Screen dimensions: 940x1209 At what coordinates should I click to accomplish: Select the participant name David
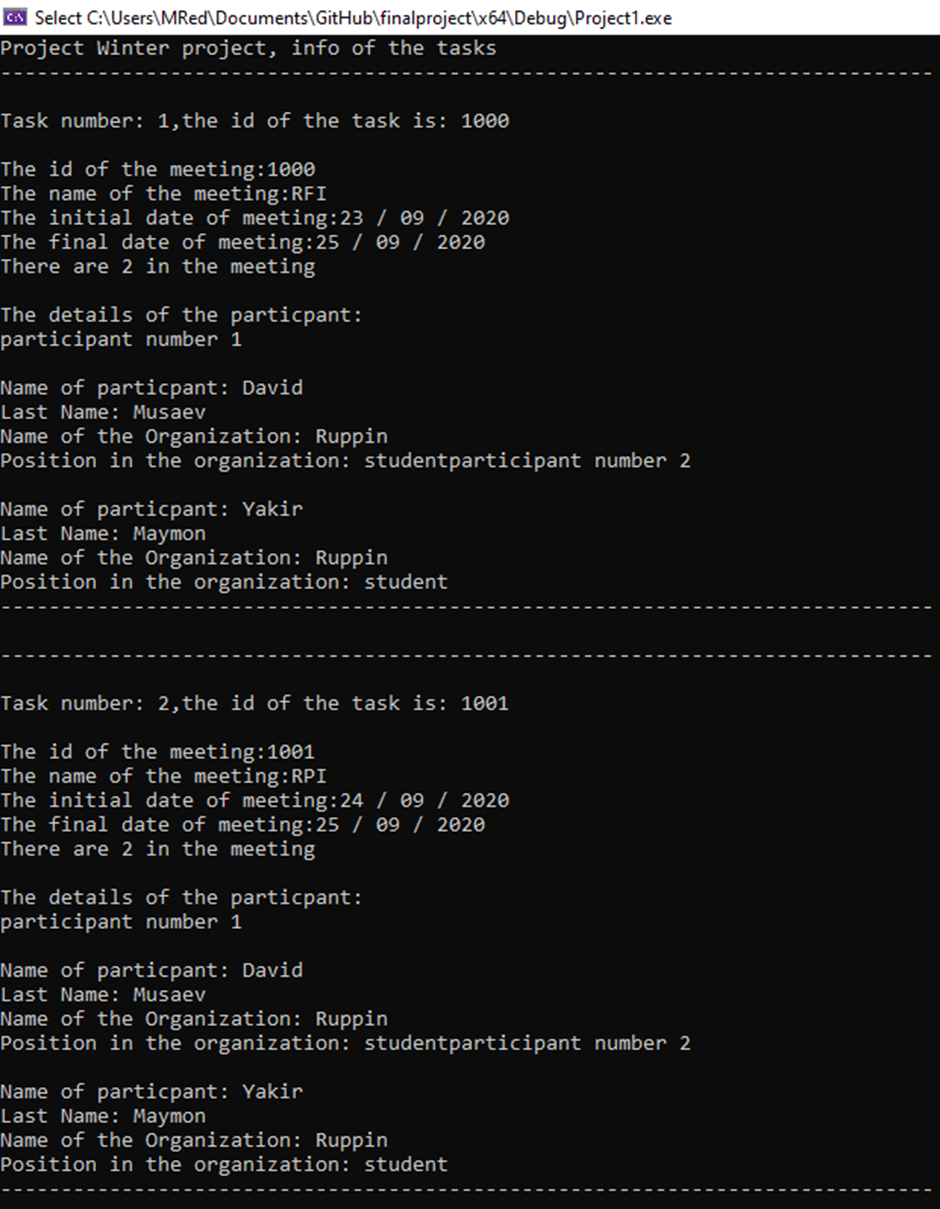[x=272, y=387]
